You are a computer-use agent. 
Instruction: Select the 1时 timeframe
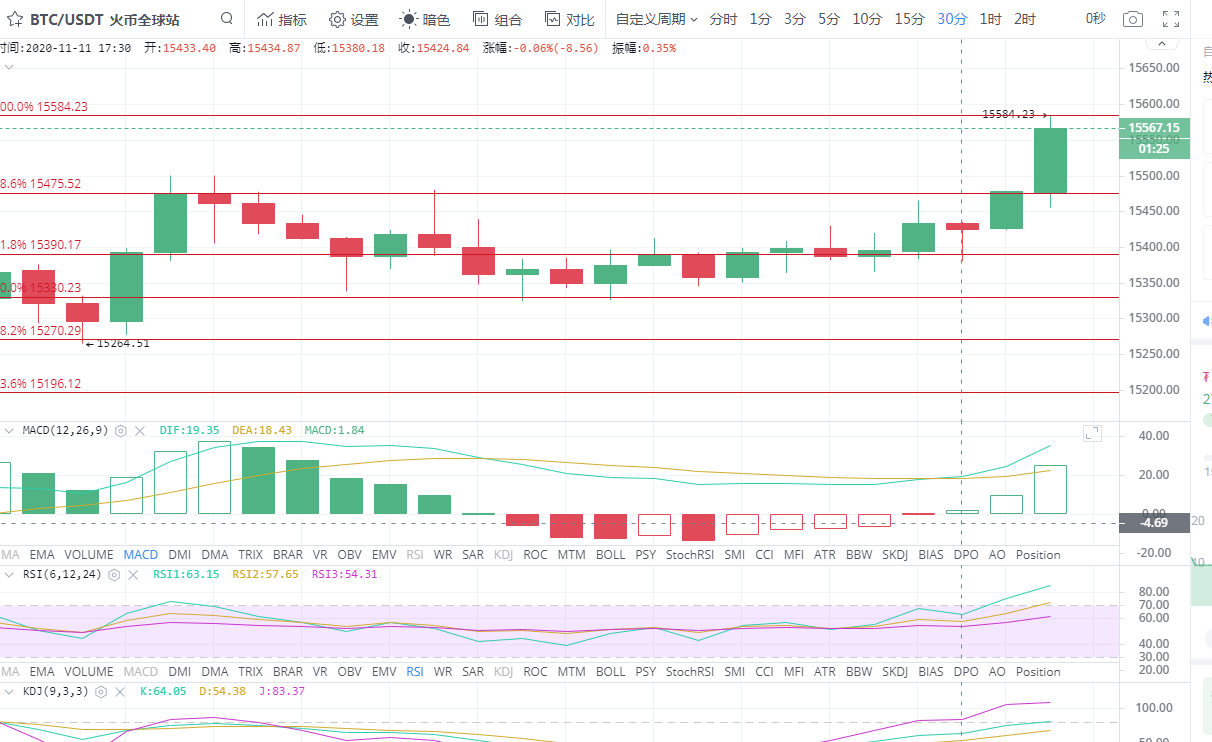click(990, 19)
